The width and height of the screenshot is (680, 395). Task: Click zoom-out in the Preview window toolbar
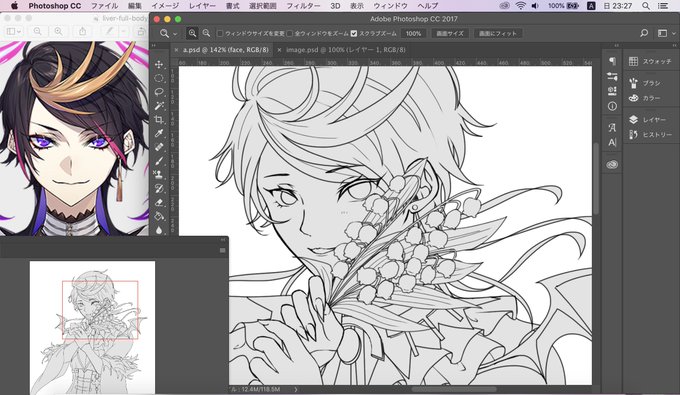coord(38,31)
